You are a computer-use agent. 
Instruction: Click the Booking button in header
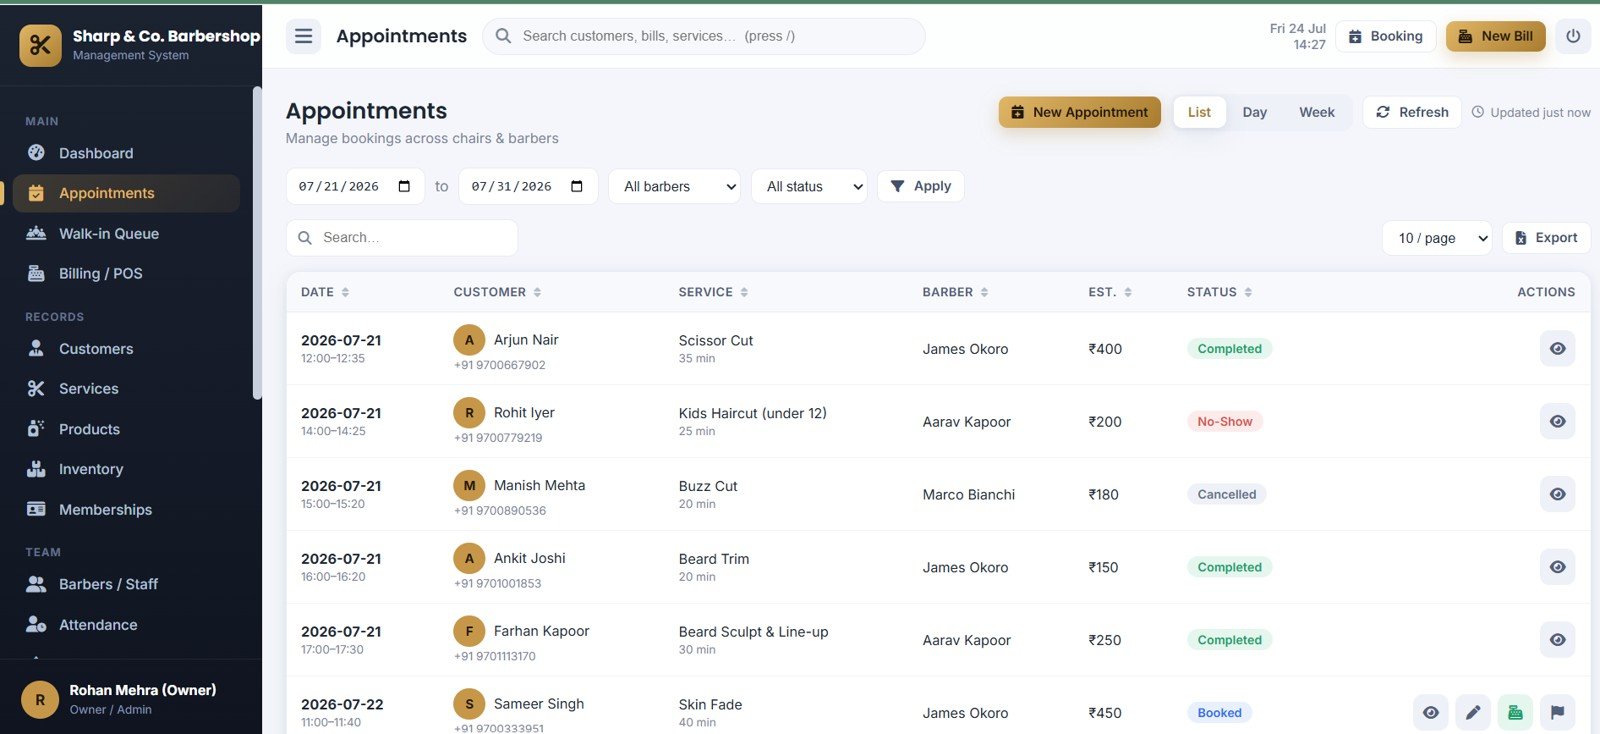click(x=1386, y=36)
